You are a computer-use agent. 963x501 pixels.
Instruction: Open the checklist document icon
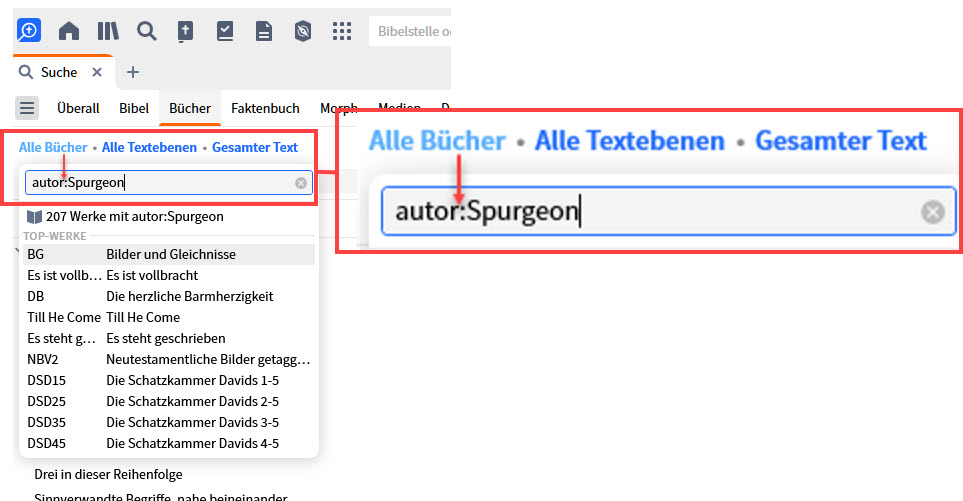[225, 31]
